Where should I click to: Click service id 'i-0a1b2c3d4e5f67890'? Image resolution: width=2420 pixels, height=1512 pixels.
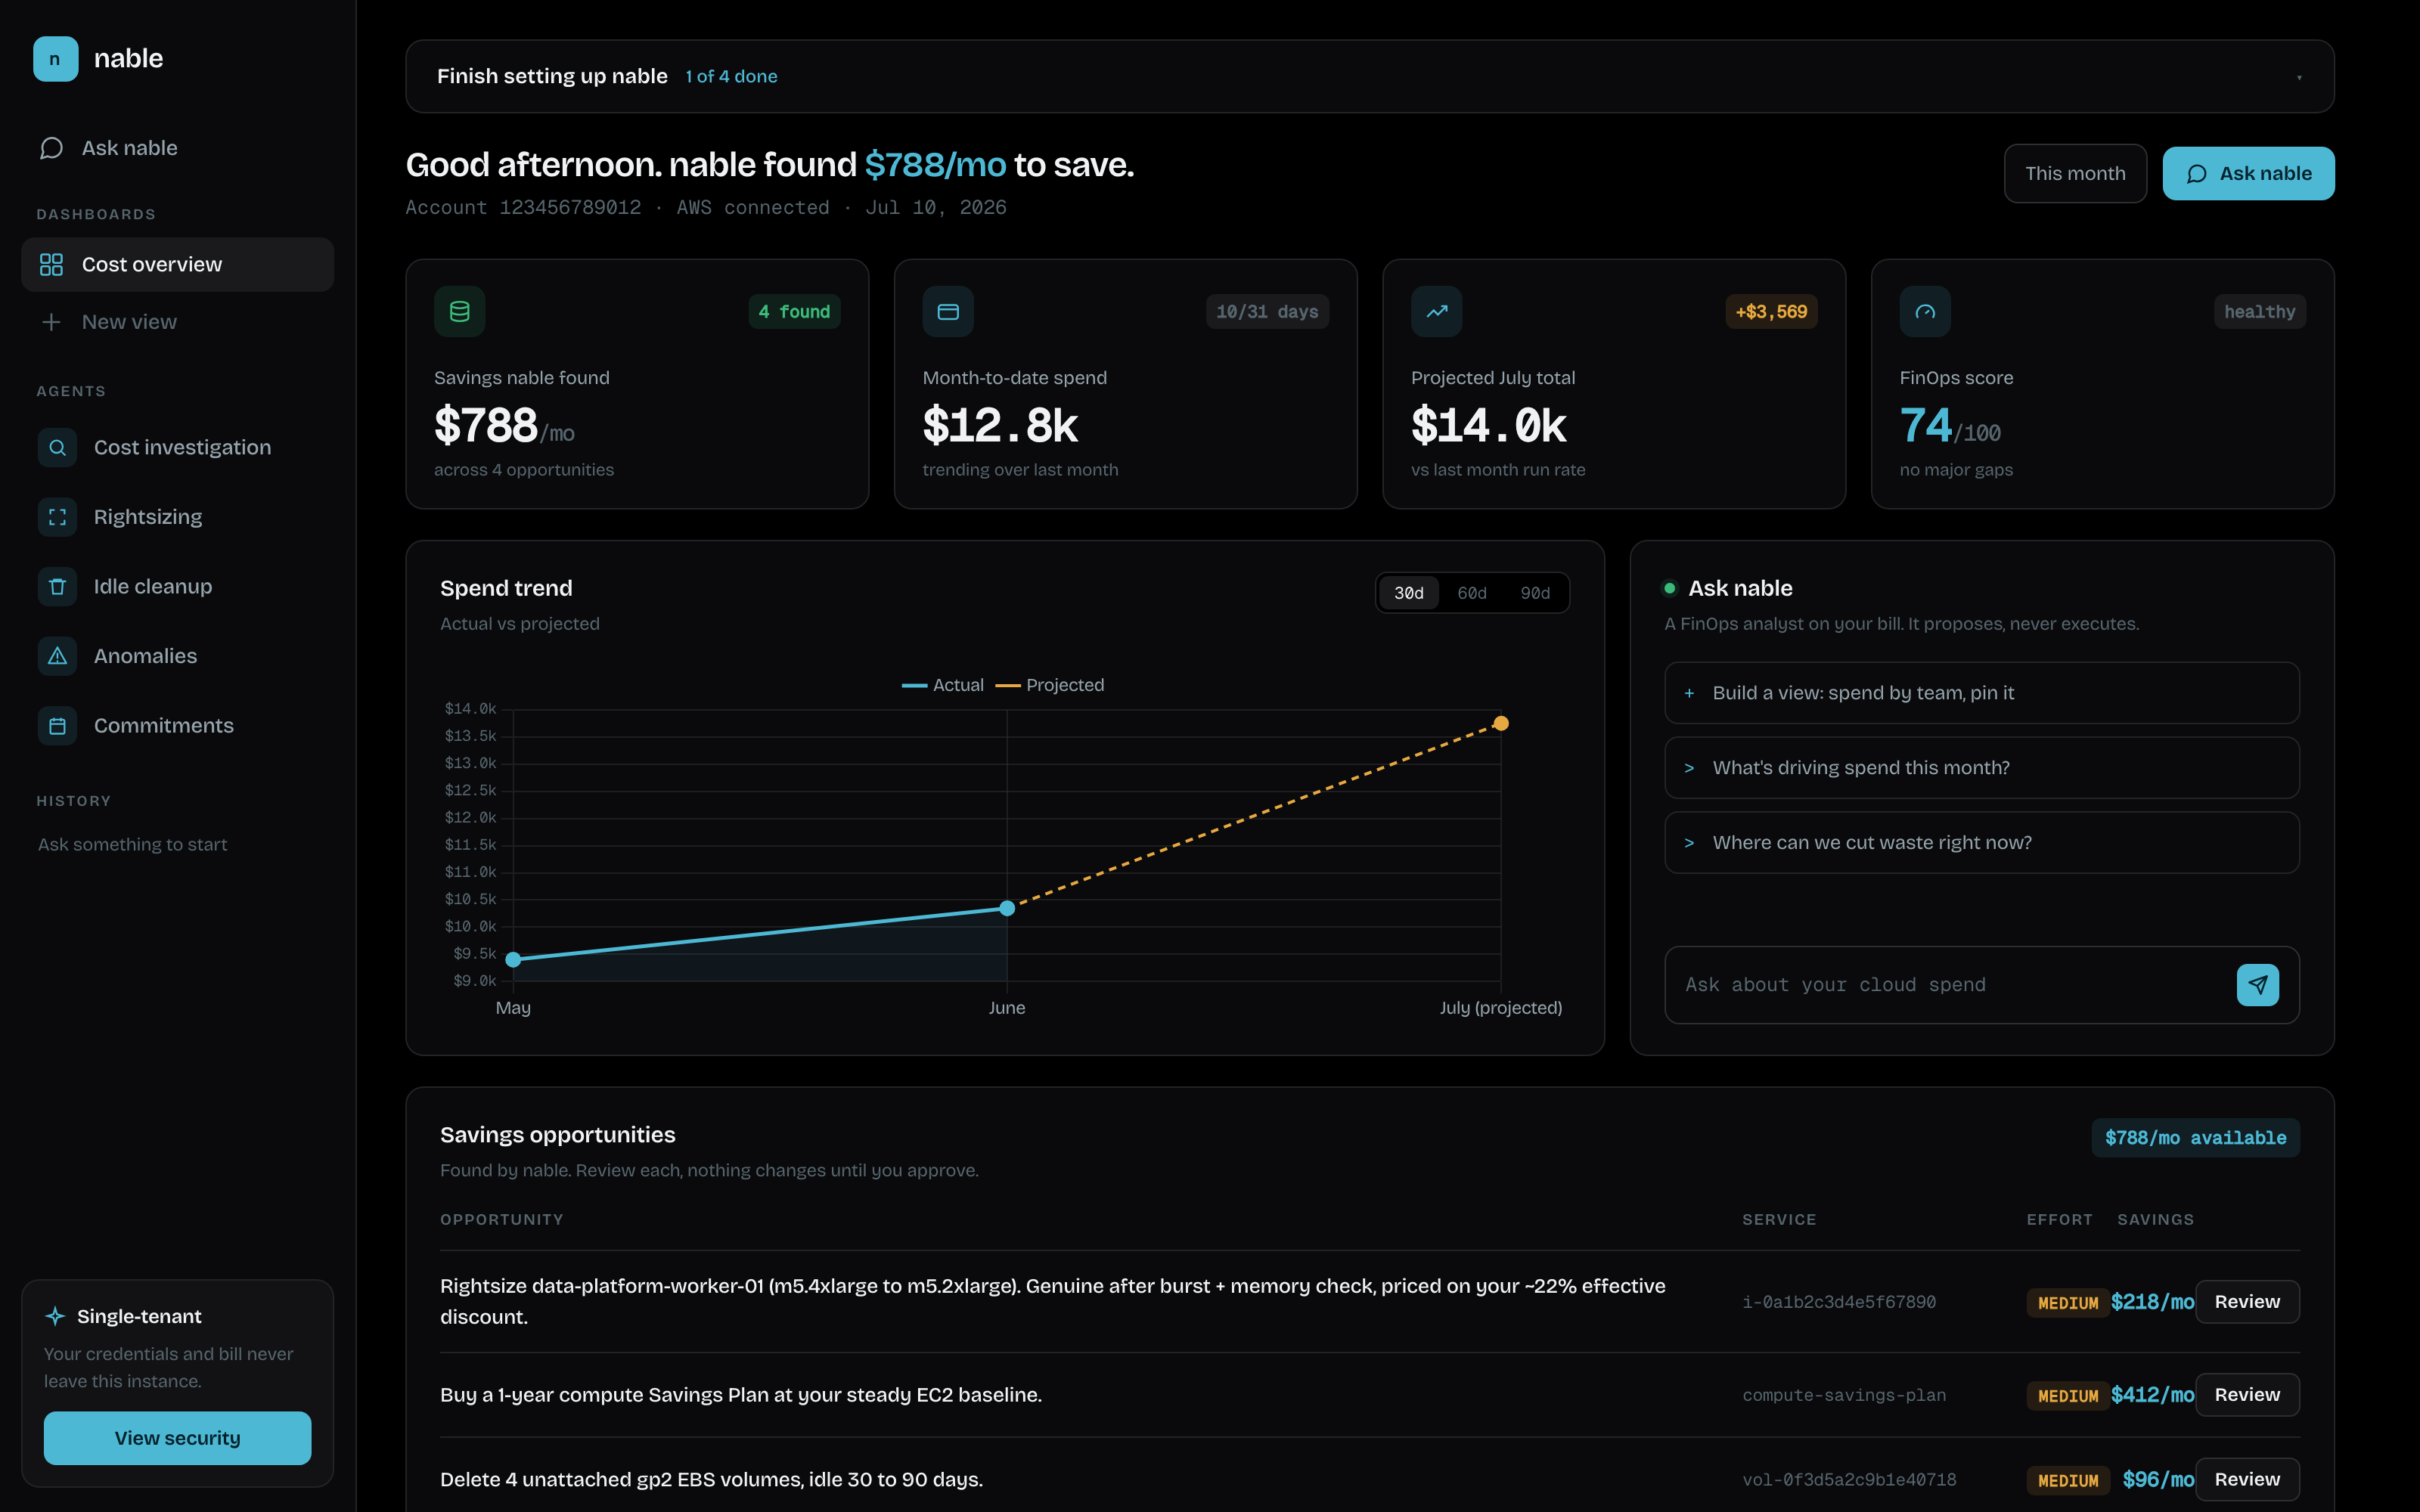1839,1302
